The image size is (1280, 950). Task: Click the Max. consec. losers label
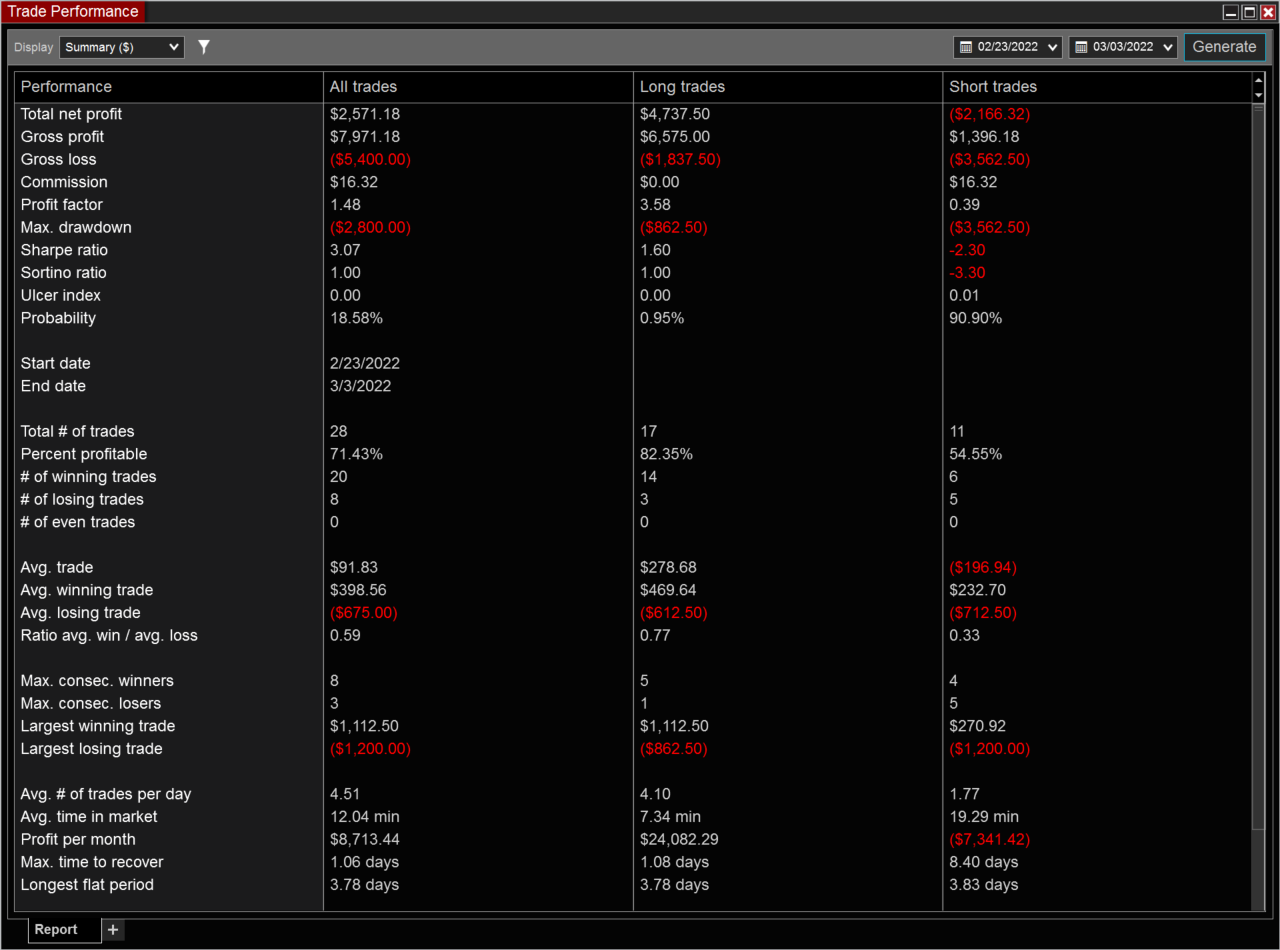pyautogui.click(x=91, y=704)
